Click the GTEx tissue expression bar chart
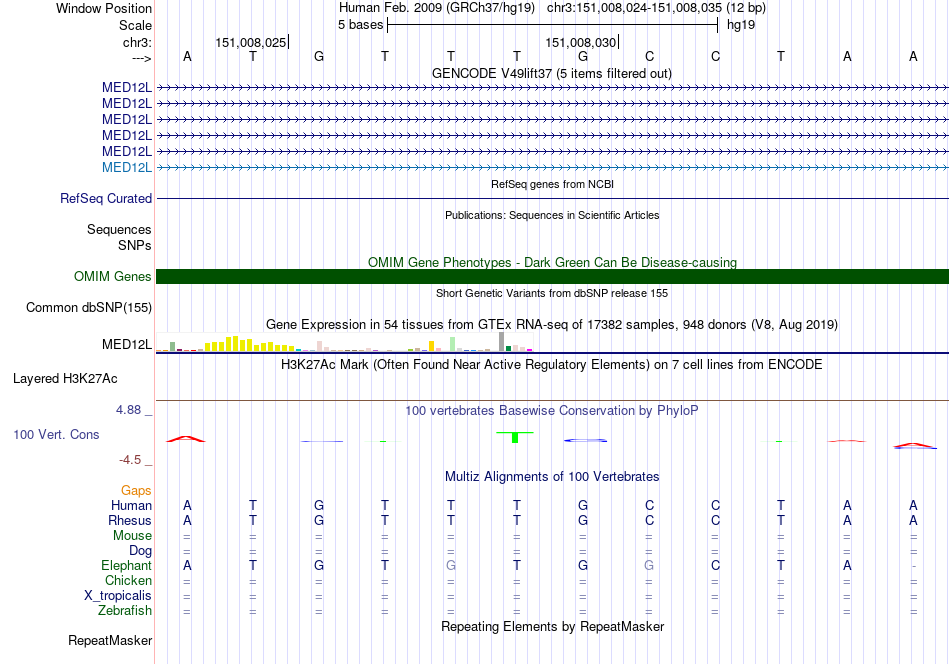Screen dimensions: 950x664 coord(344,342)
